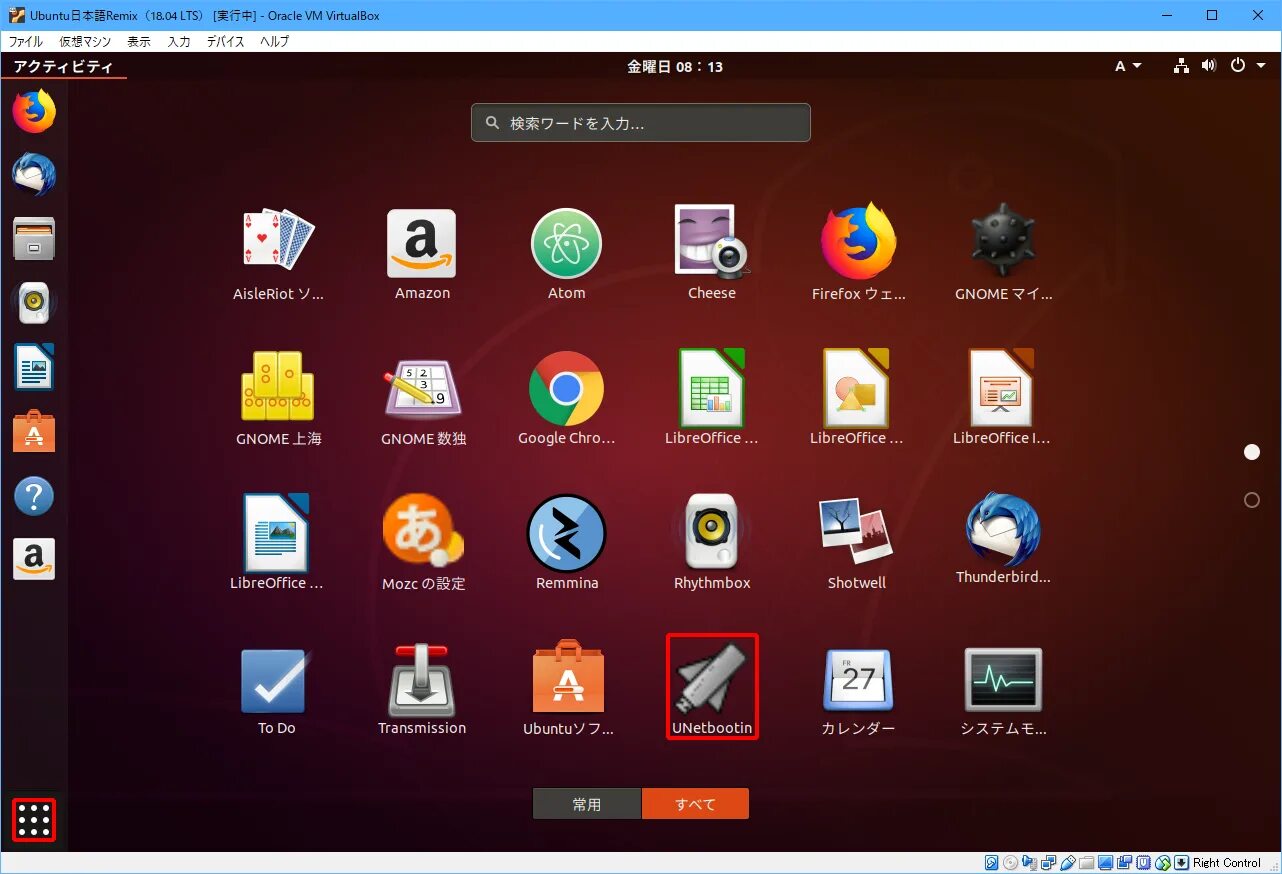Open the AisleRiot solitaire app
Viewport: 1282px width, 874px height.
[278, 254]
